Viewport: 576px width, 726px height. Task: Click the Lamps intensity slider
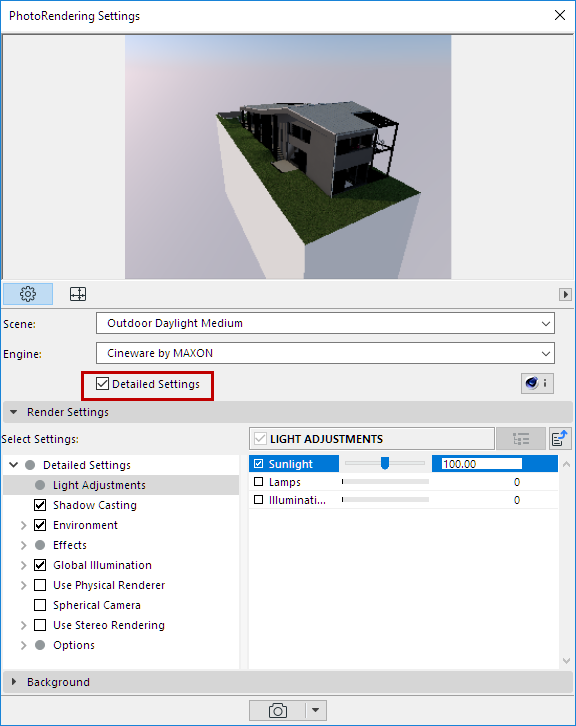[x=385, y=482]
